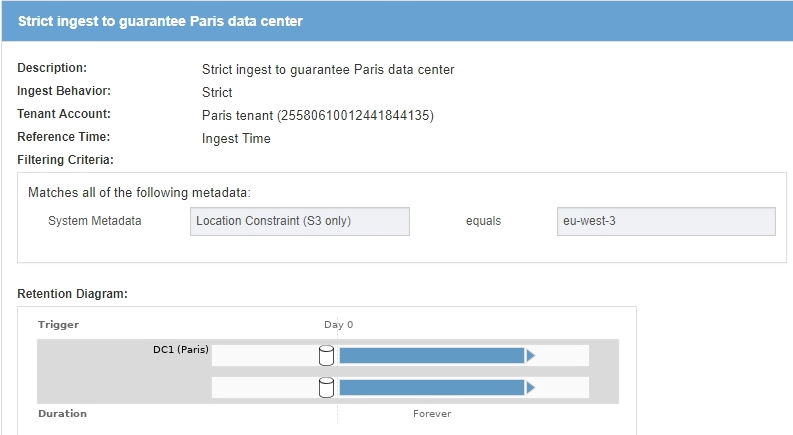The height and width of the screenshot is (435, 793).
Task: Click the Strict ingest behavior value
Action: click(x=217, y=92)
